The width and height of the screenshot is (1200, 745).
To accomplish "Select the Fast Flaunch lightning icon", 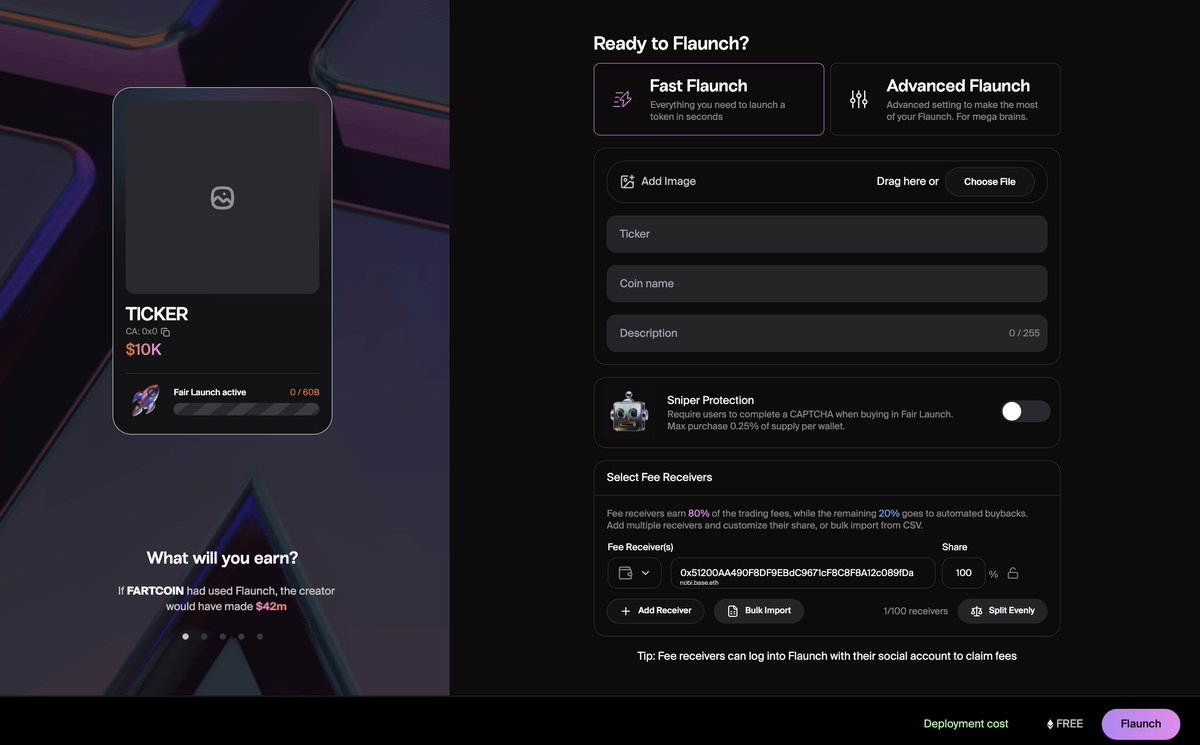I will point(622,99).
